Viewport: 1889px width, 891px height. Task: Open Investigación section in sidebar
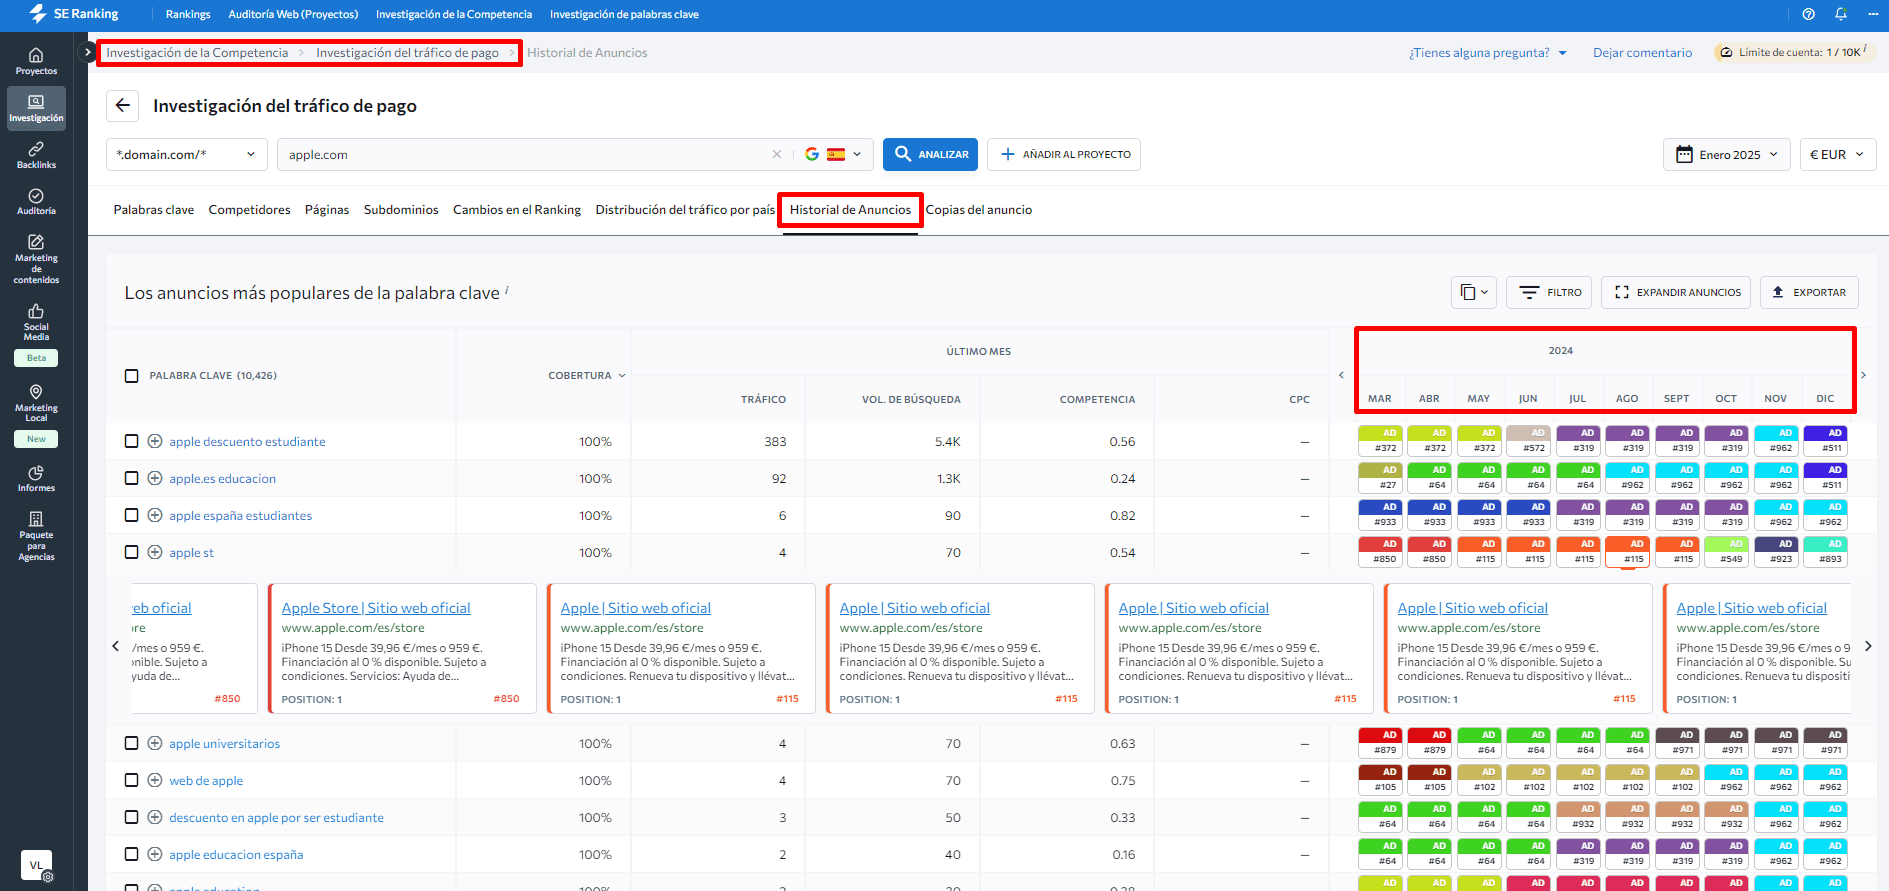36,108
